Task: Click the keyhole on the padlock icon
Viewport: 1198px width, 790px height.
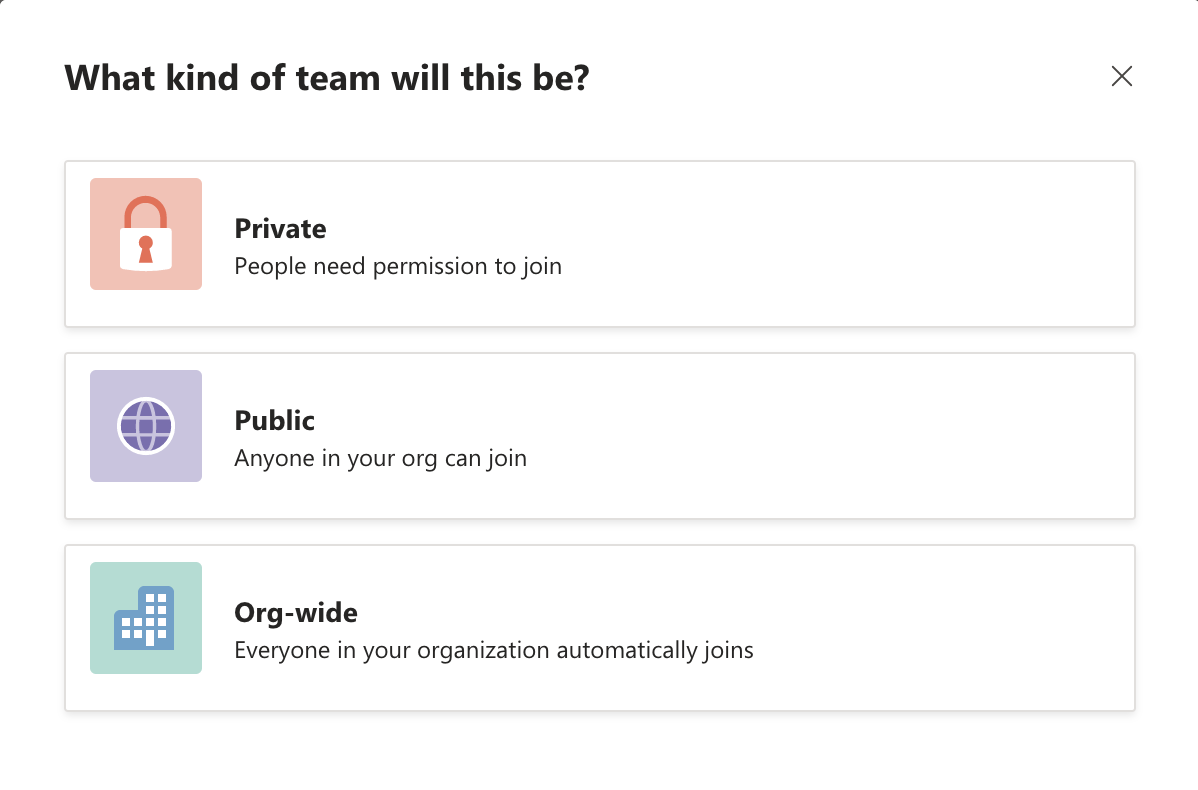Action: pos(146,249)
